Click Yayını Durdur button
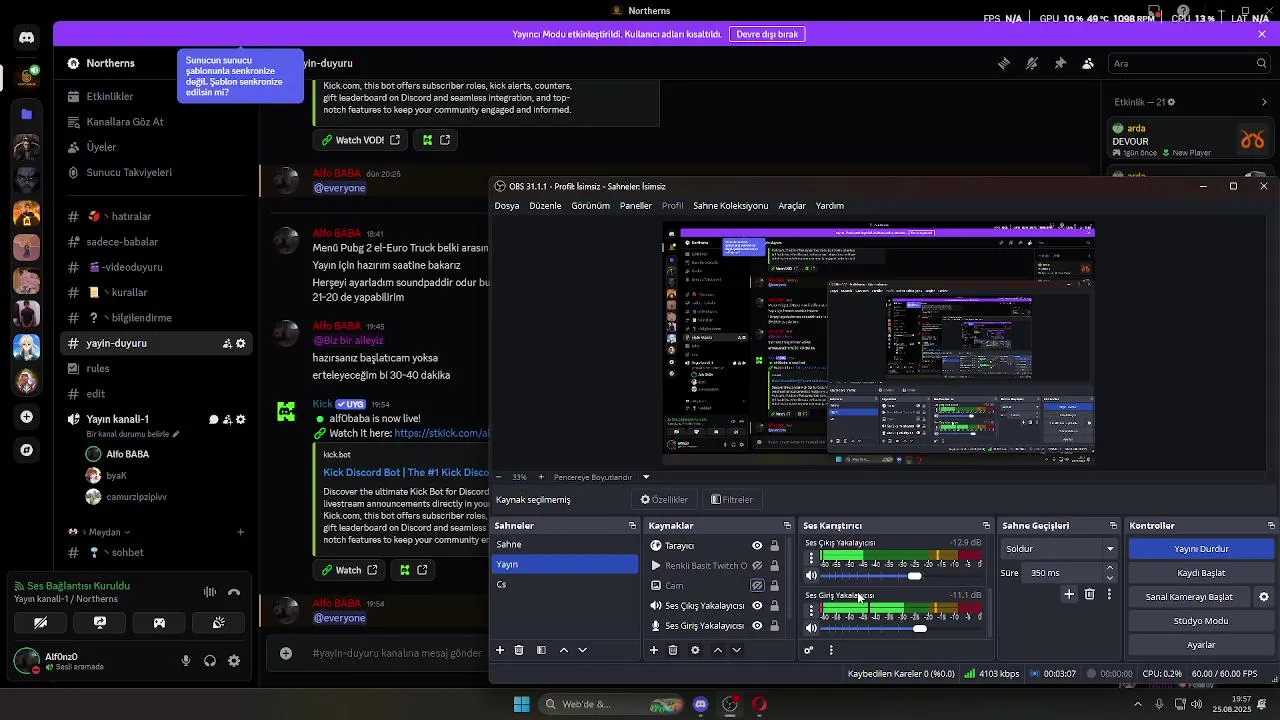Screen dimensions: 1280x720 pyautogui.click(x=1201, y=549)
